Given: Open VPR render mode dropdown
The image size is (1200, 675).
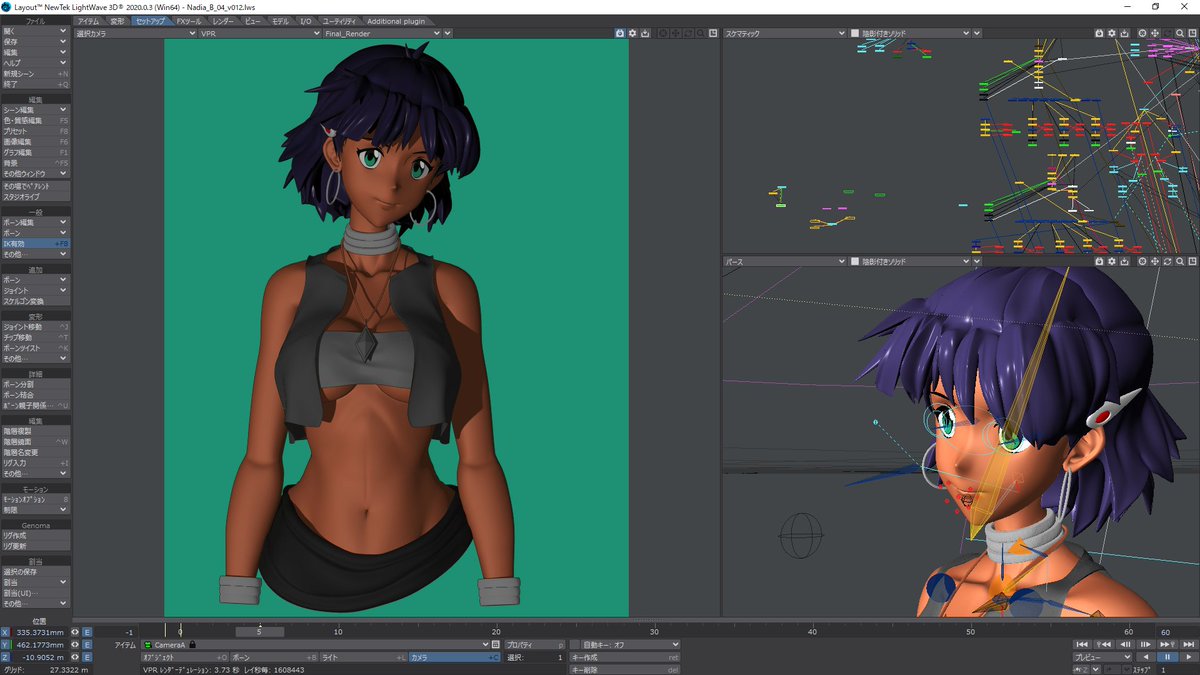Looking at the screenshot, I should point(258,33).
